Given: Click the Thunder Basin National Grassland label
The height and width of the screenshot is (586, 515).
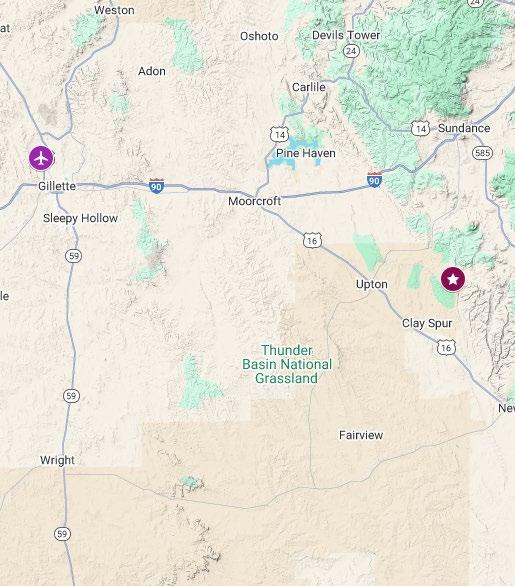Looking at the screenshot, I should [x=287, y=364].
